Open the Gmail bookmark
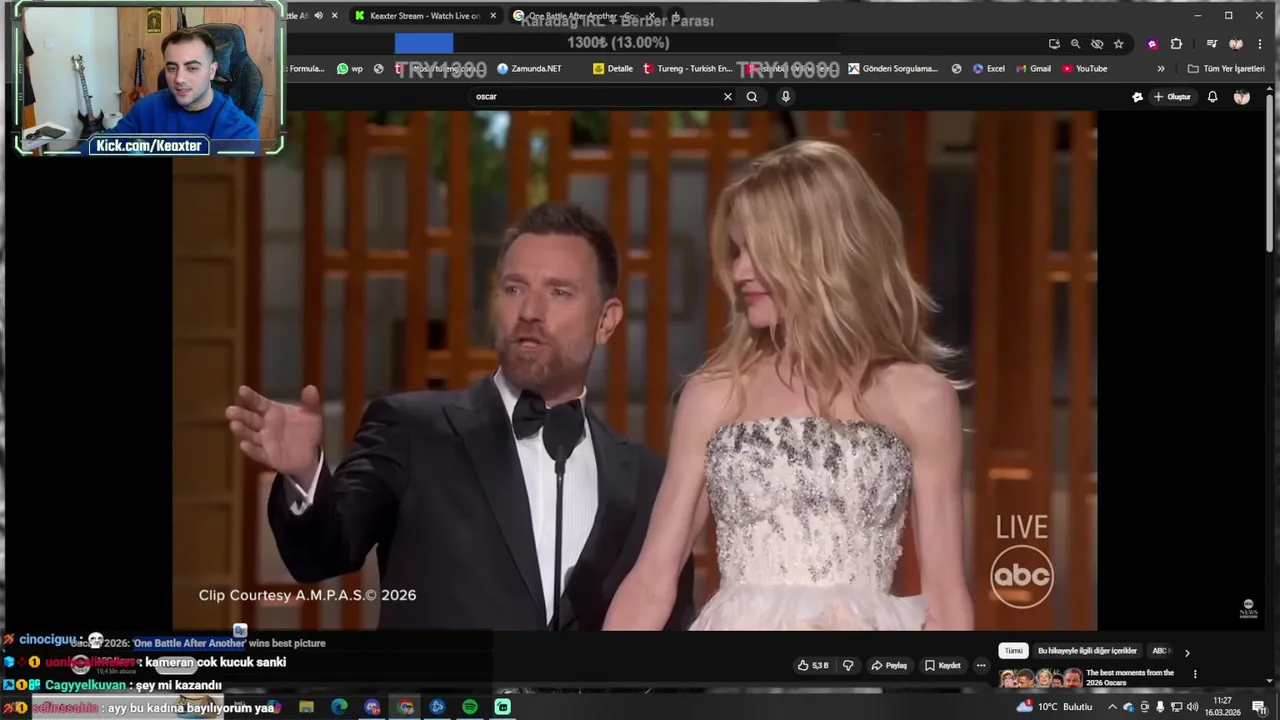1280x720 pixels. pyautogui.click(x=1033, y=69)
